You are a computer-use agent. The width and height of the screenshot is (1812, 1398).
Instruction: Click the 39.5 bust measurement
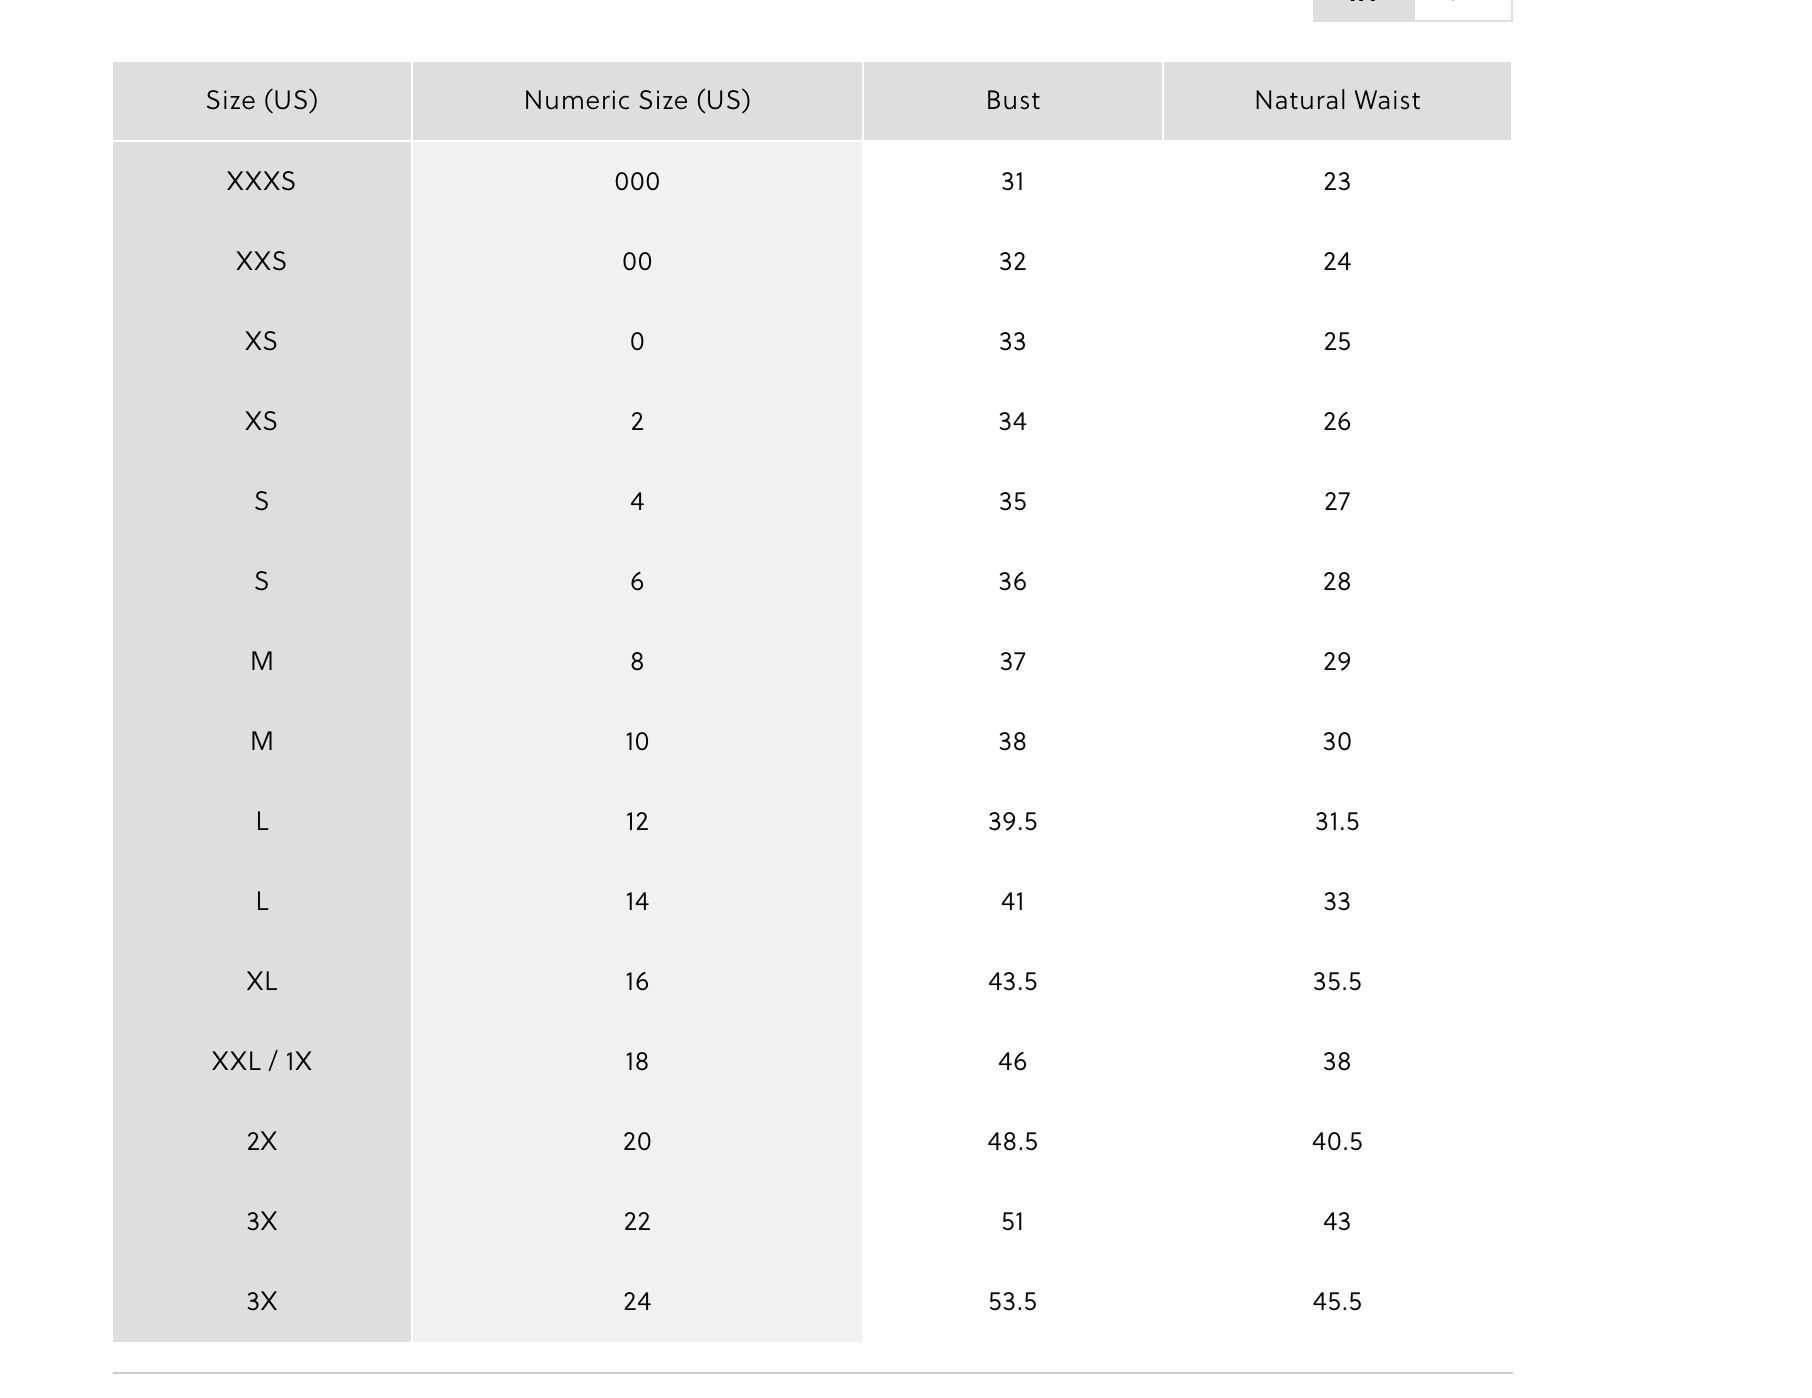(1012, 822)
